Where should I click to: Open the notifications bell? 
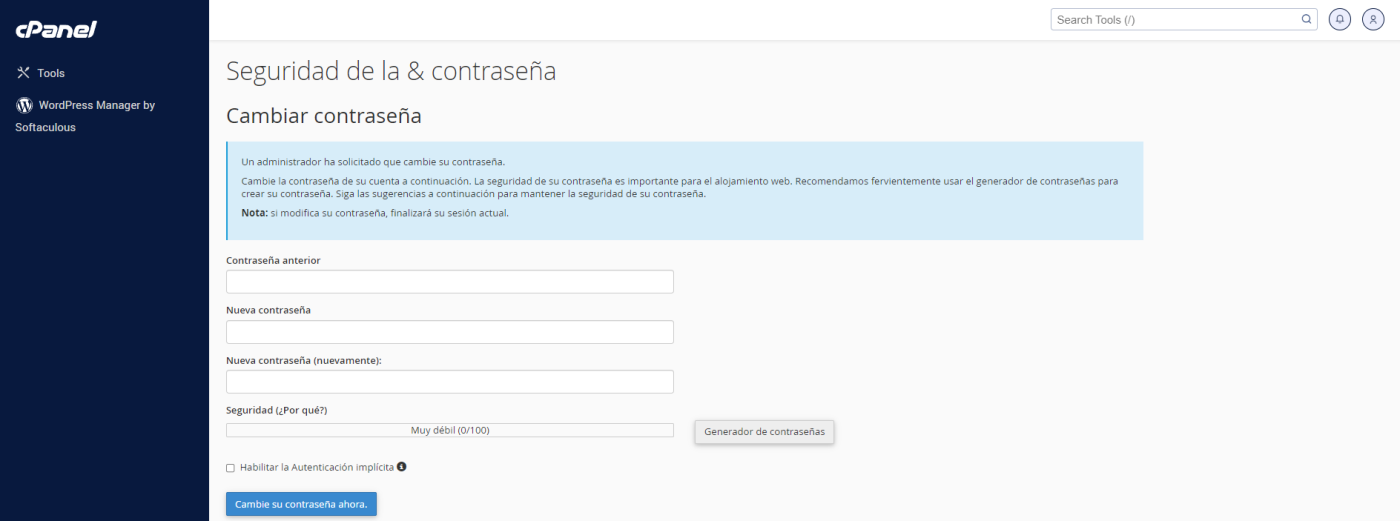tap(1340, 19)
